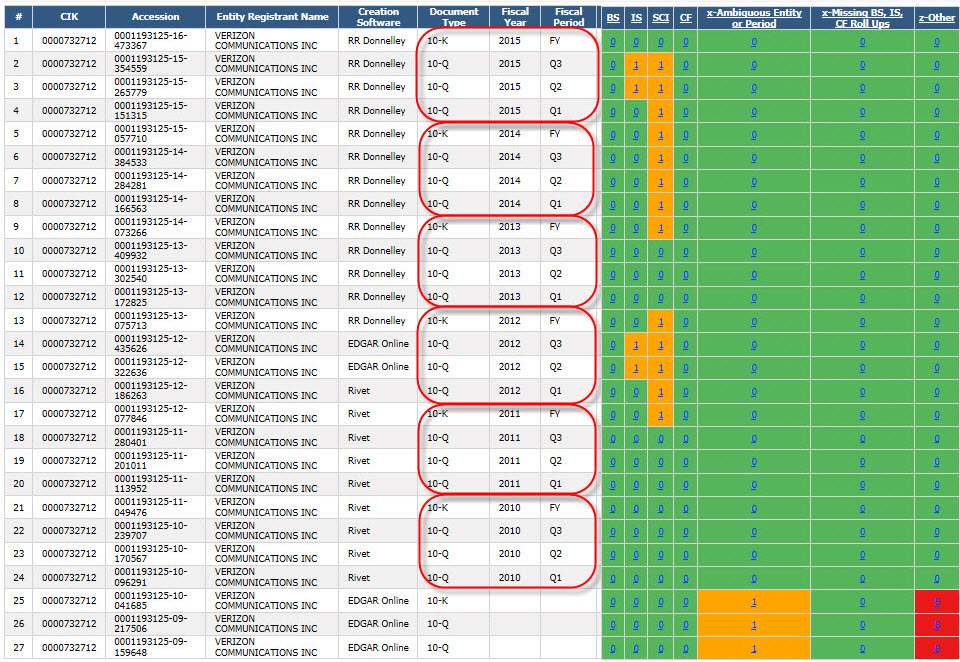The width and height of the screenshot is (960, 662).
Task: Click the 10-K document type in row 25
Action: coord(437,601)
